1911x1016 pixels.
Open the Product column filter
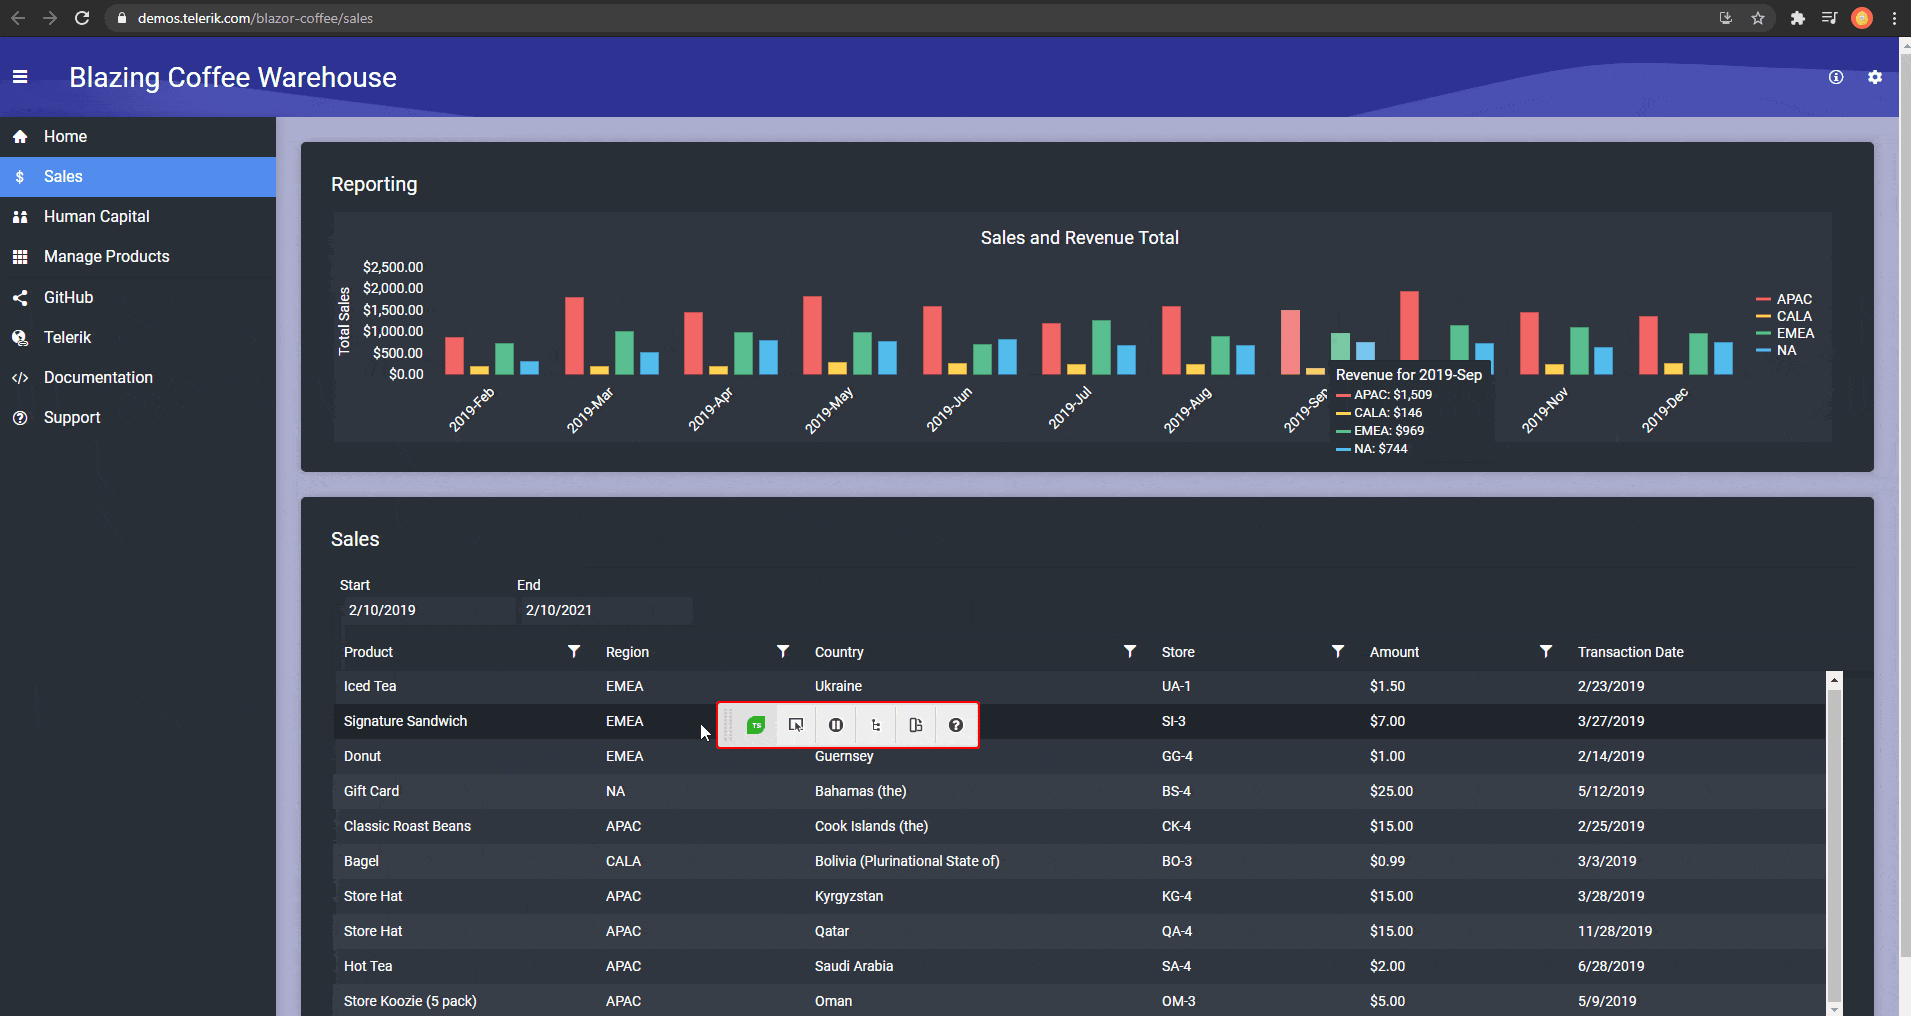pyautogui.click(x=574, y=651)
